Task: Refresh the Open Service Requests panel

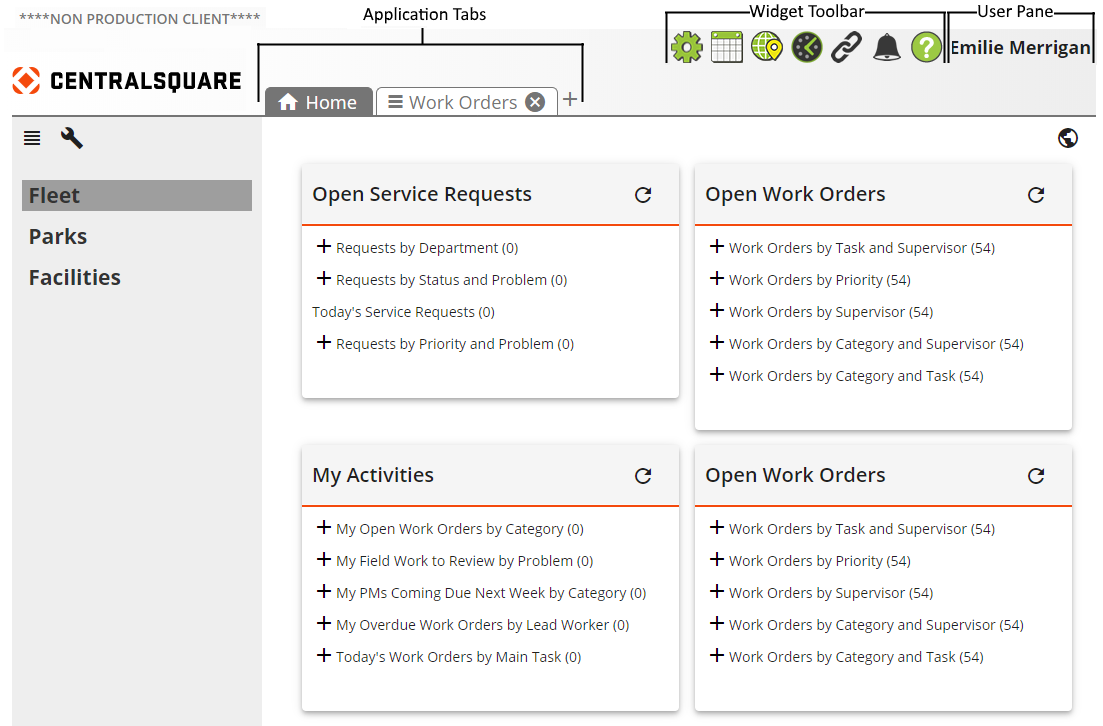Action: click(x=643, y=195)
